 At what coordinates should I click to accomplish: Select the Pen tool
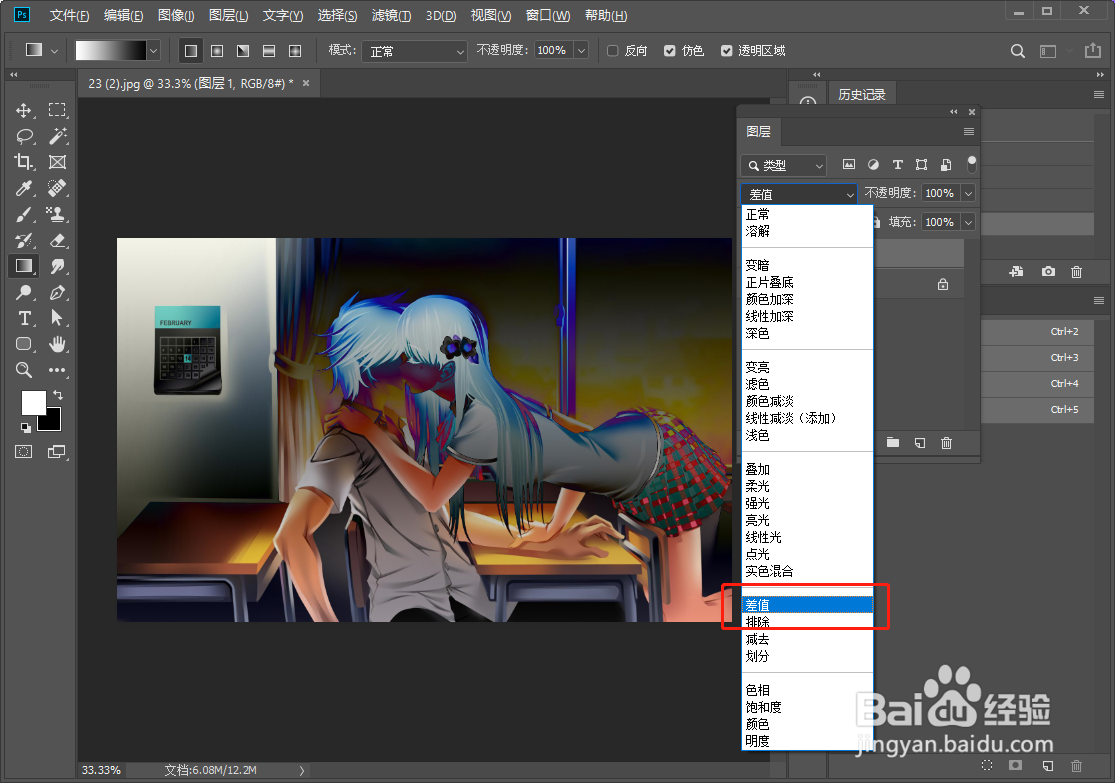58,292
